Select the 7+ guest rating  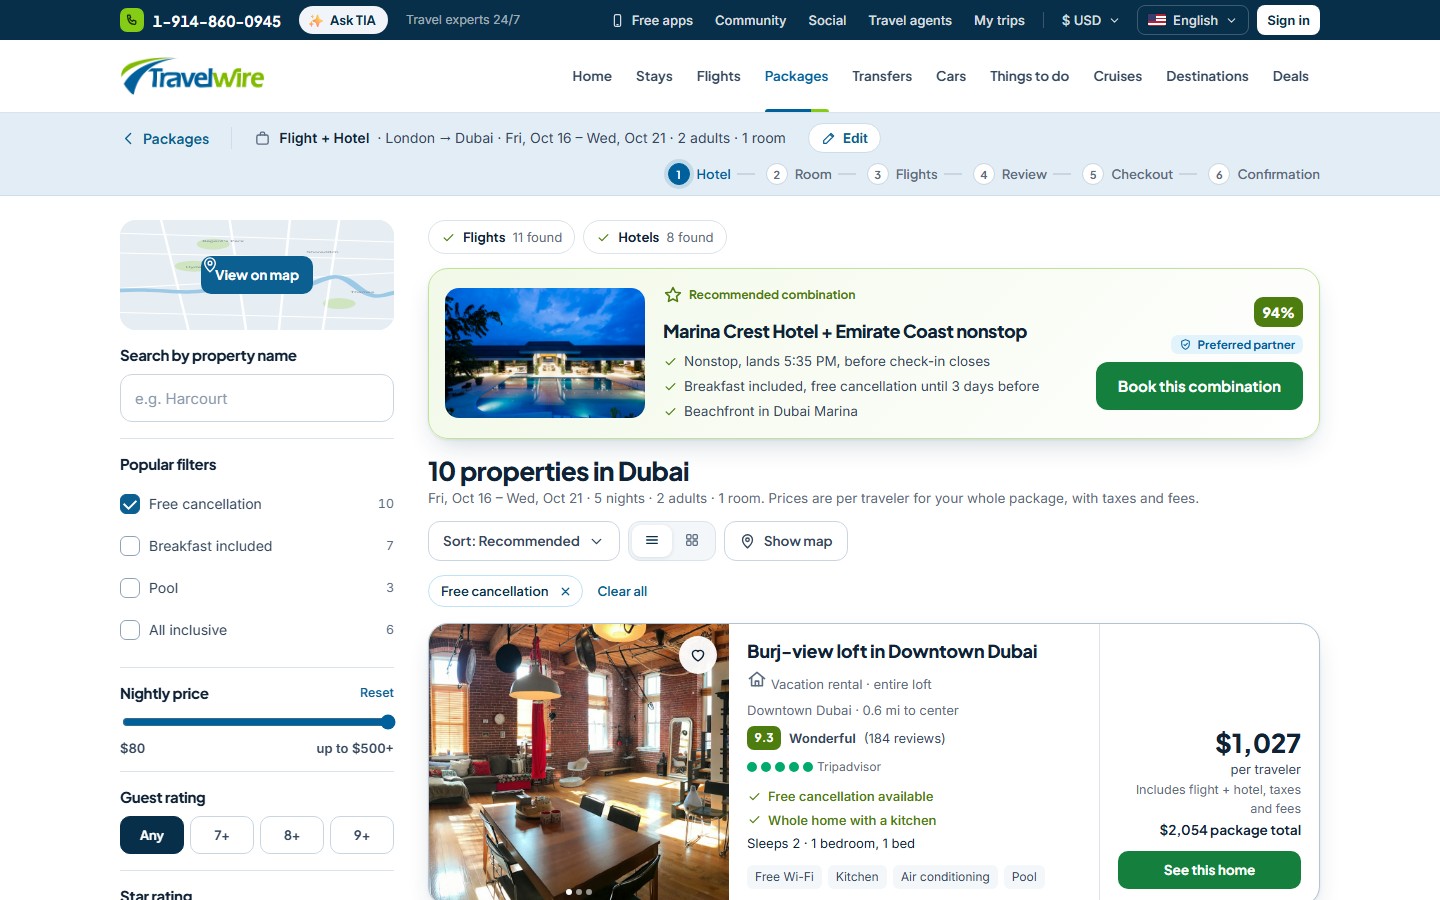[x=222, y=835]
